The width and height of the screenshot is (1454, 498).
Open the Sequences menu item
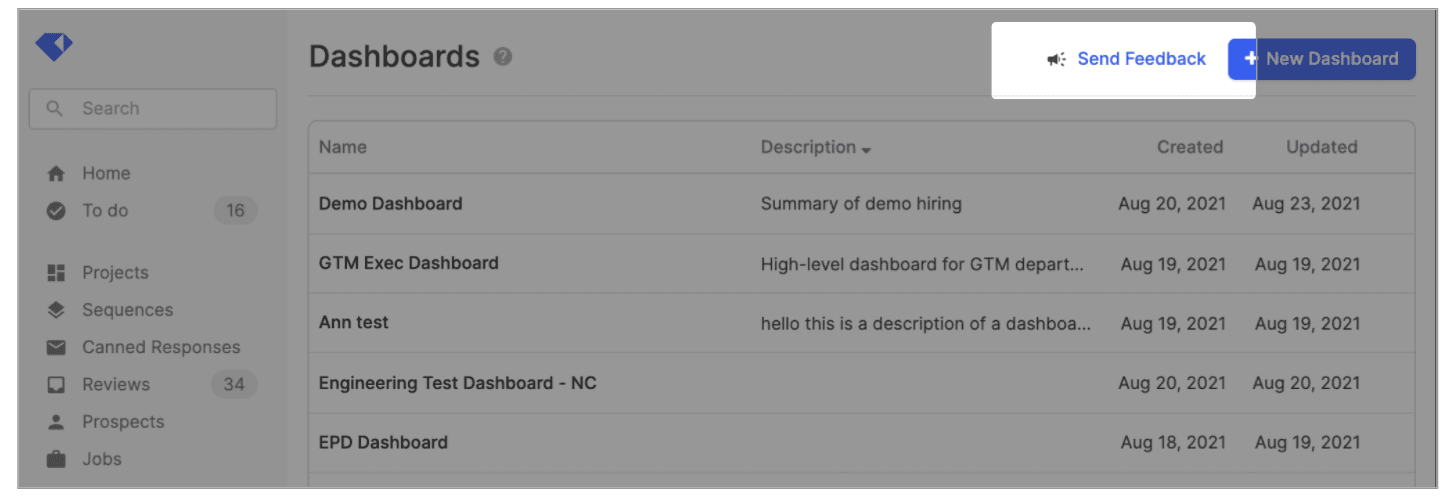pyautogui.click(x=127, y=310)
